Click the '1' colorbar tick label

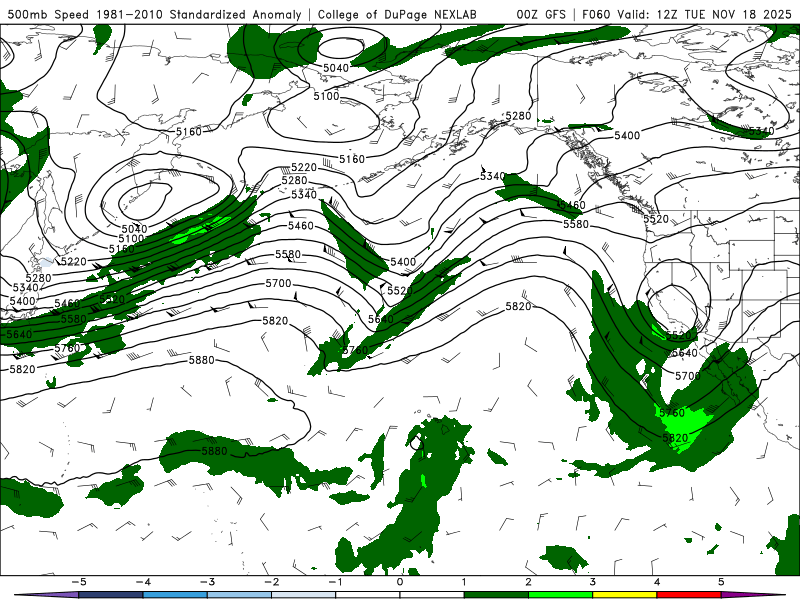[464, 582]
